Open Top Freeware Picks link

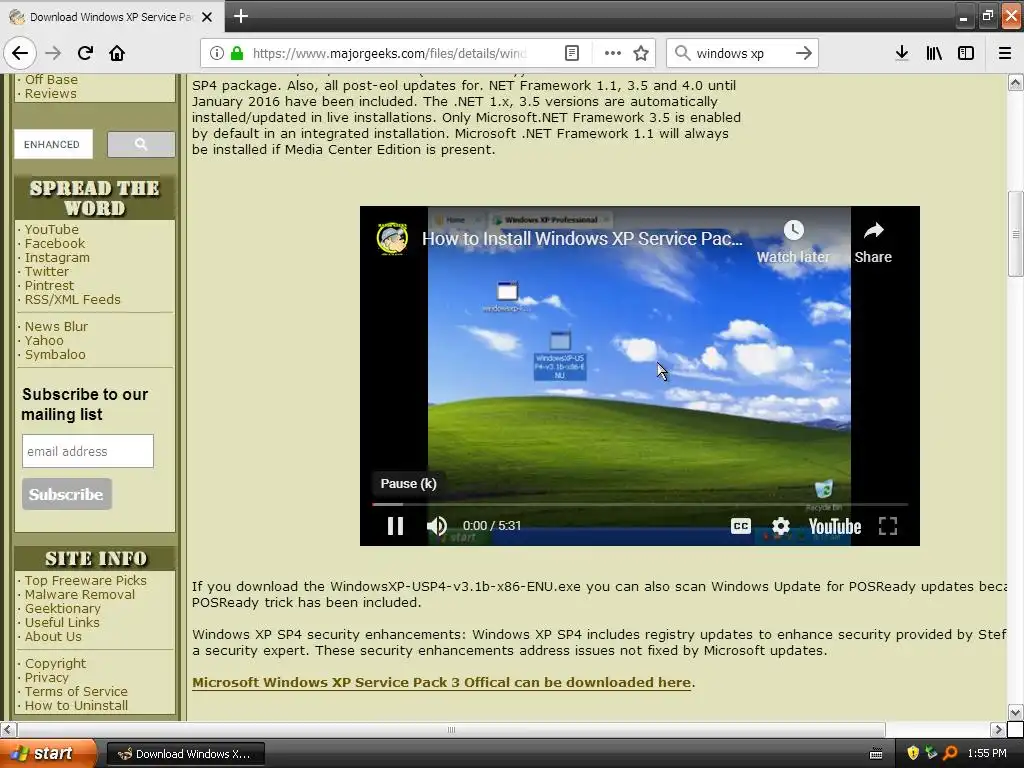[86, 581]
